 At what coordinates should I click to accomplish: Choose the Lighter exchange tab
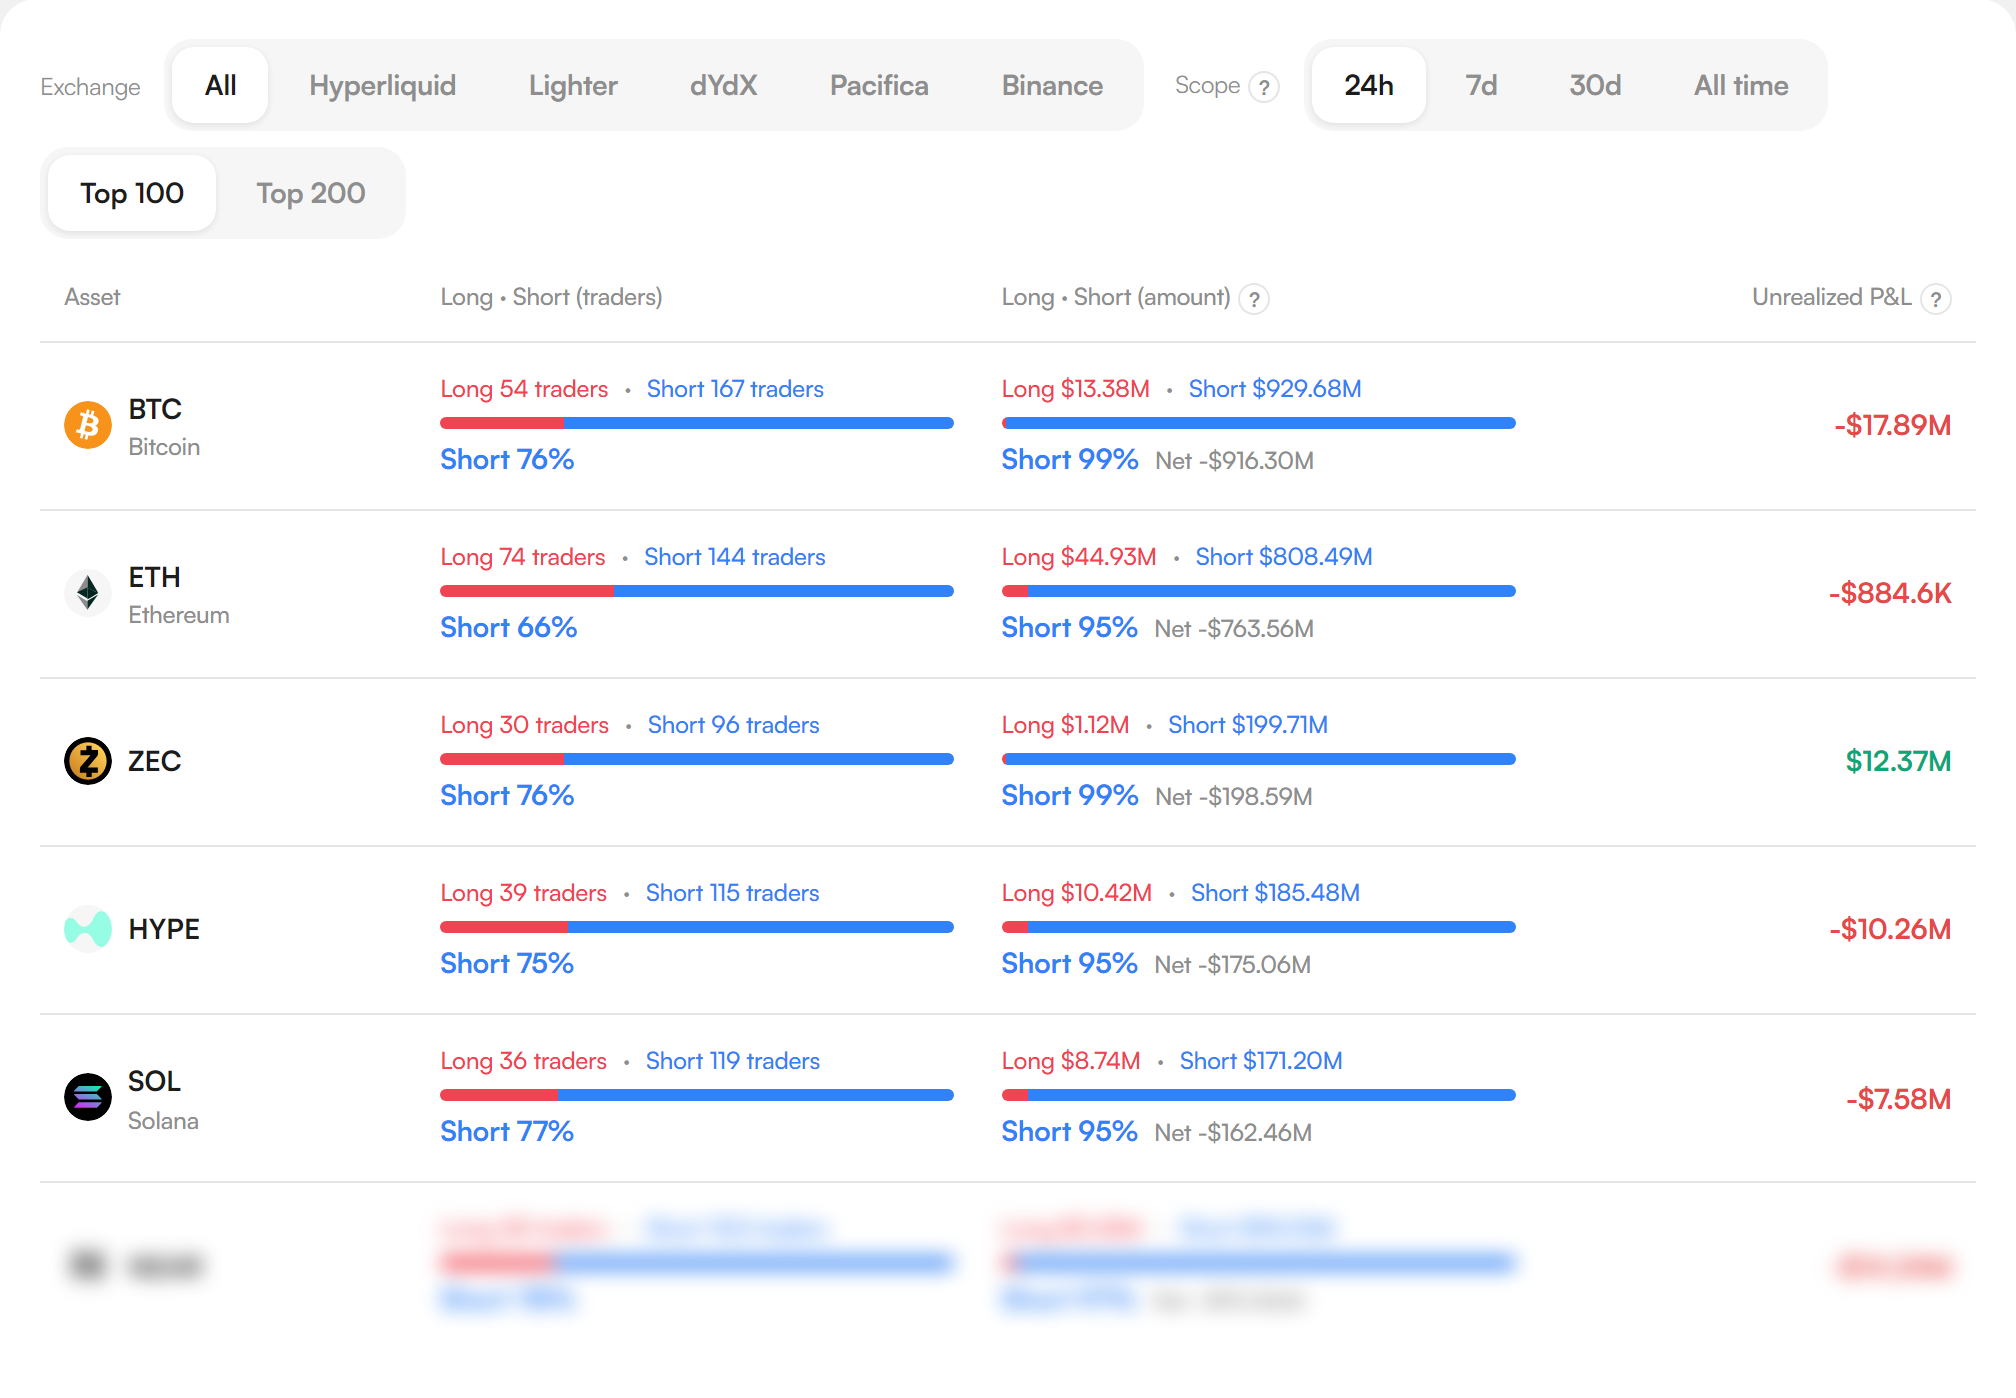click(x=573, y=85)
